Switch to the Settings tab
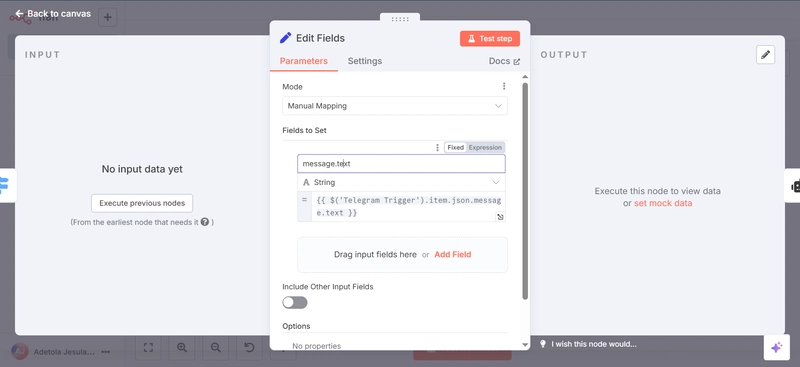This screenshot has height=367, width=800. [x=365, y=61]
